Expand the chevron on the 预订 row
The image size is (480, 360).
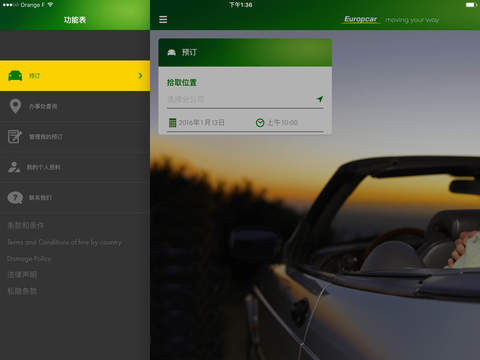(140, 76)
